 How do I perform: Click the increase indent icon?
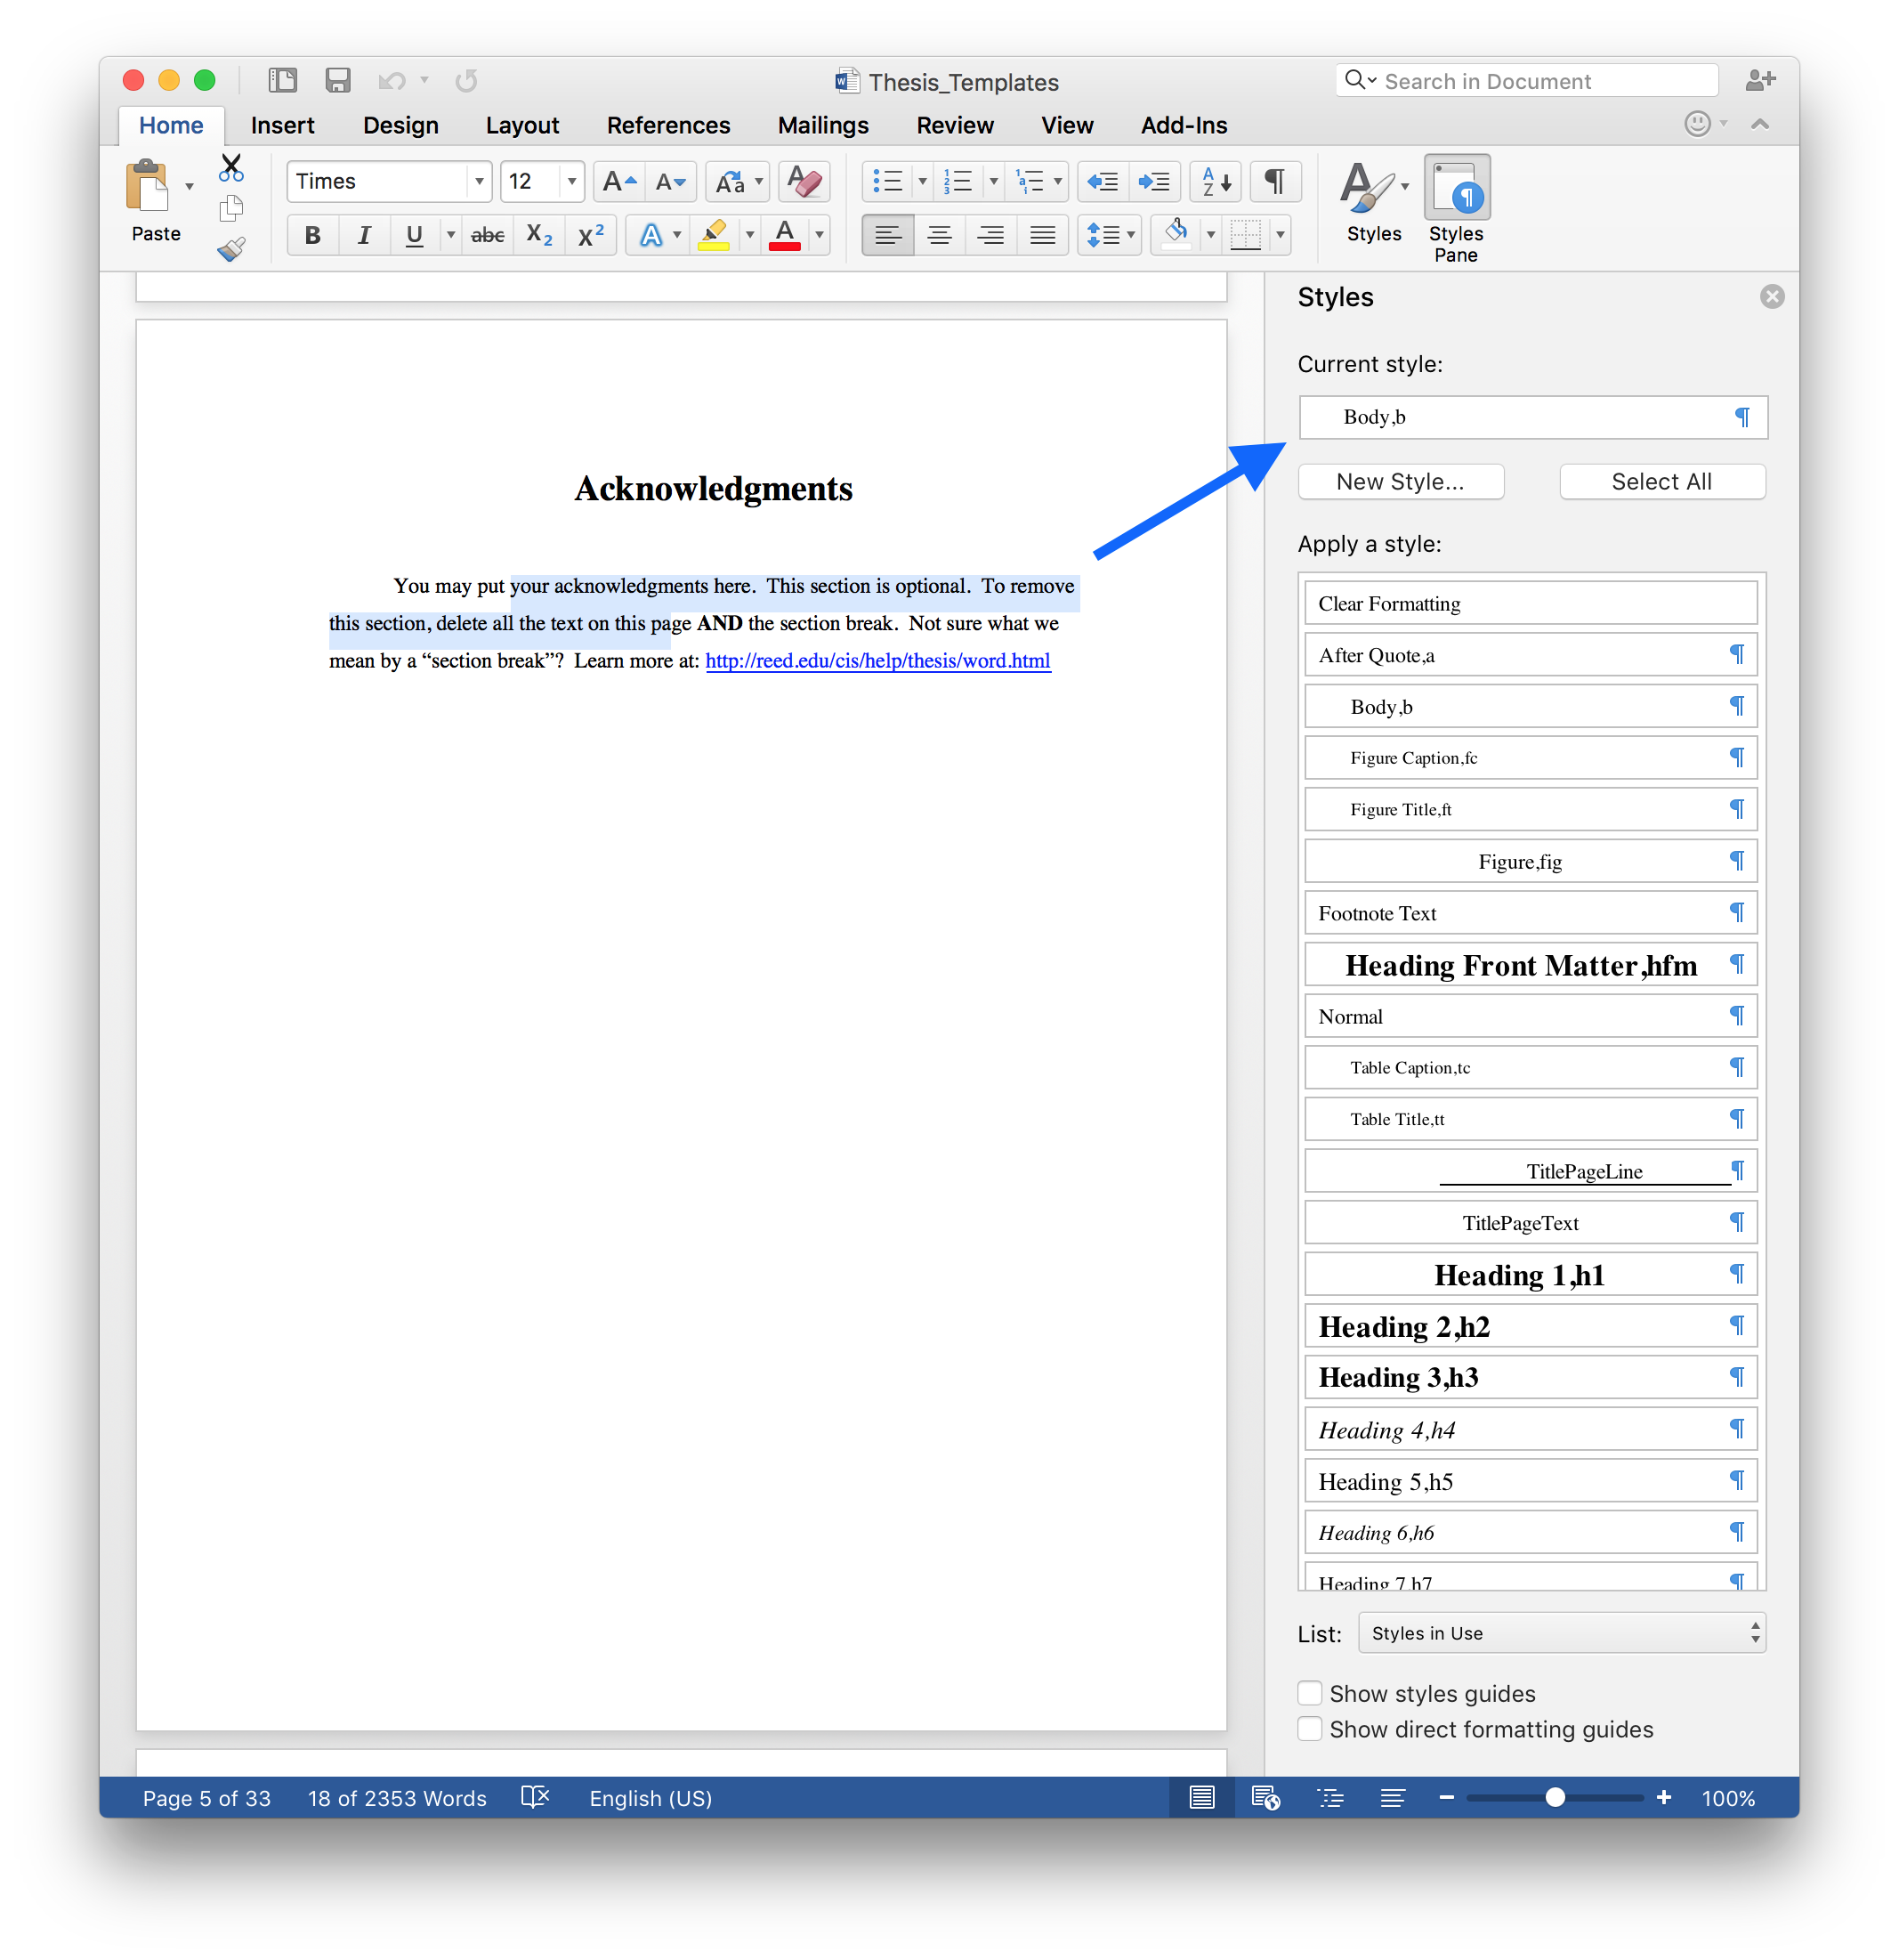tap(1155, 182)
